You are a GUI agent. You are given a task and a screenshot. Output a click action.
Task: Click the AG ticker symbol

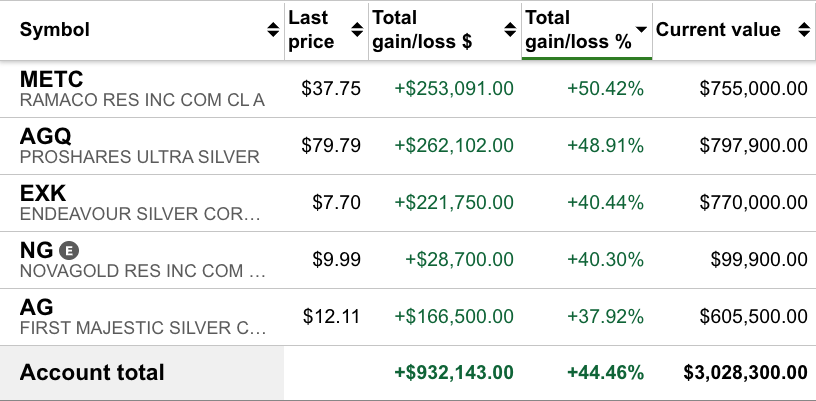pos(36,307)
